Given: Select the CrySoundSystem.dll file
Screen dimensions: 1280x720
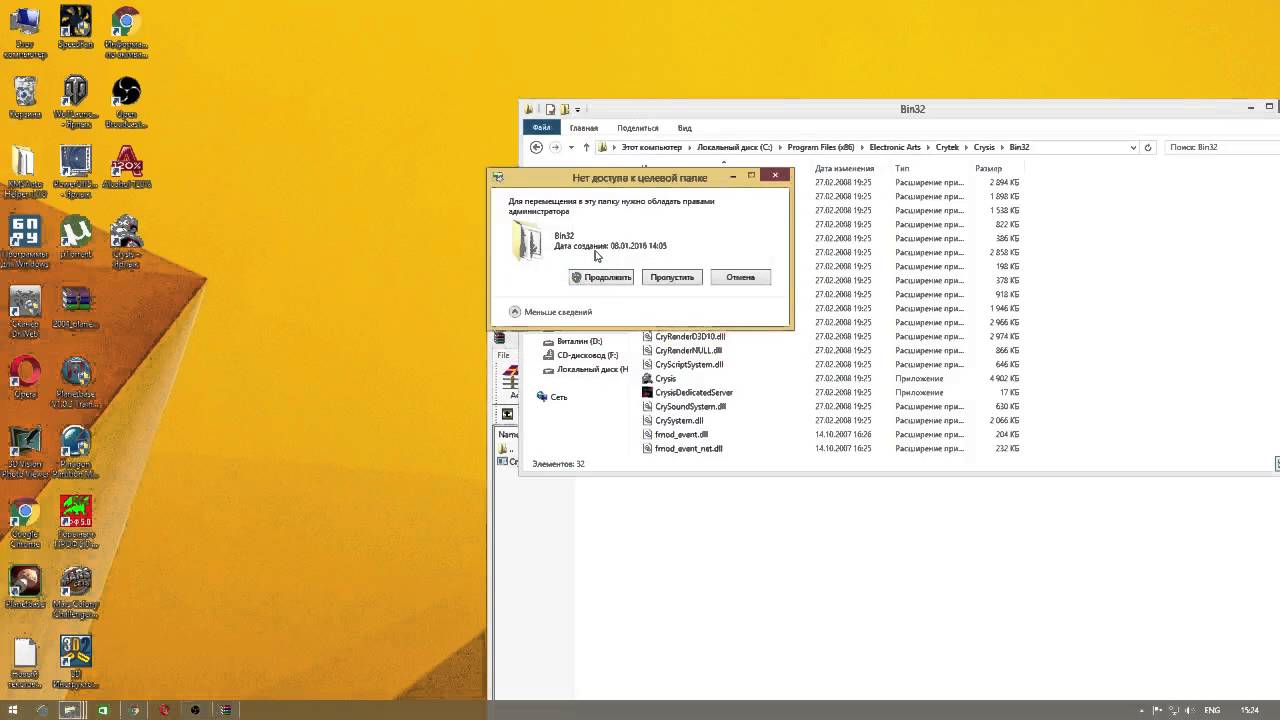Looking at the screenshot, I should [690, 407].
